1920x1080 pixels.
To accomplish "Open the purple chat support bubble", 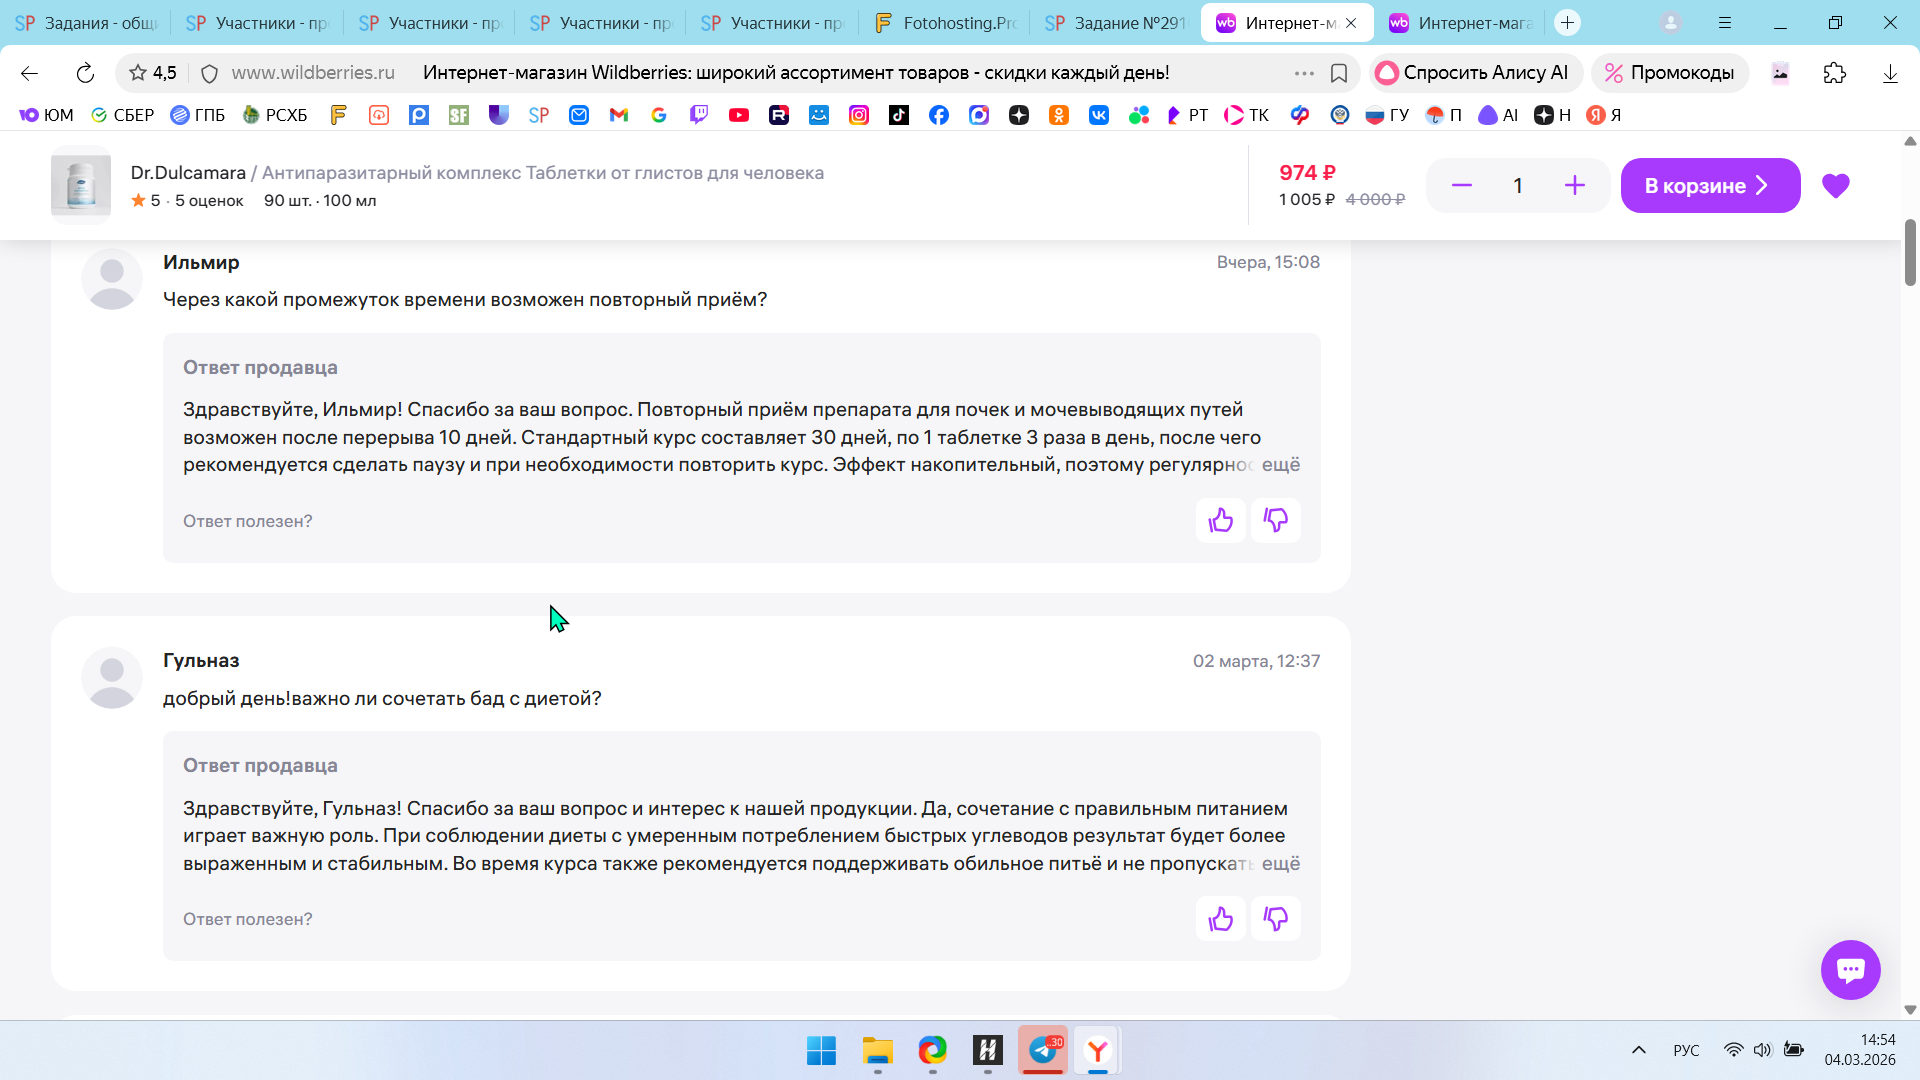I will click(1850, 969).
